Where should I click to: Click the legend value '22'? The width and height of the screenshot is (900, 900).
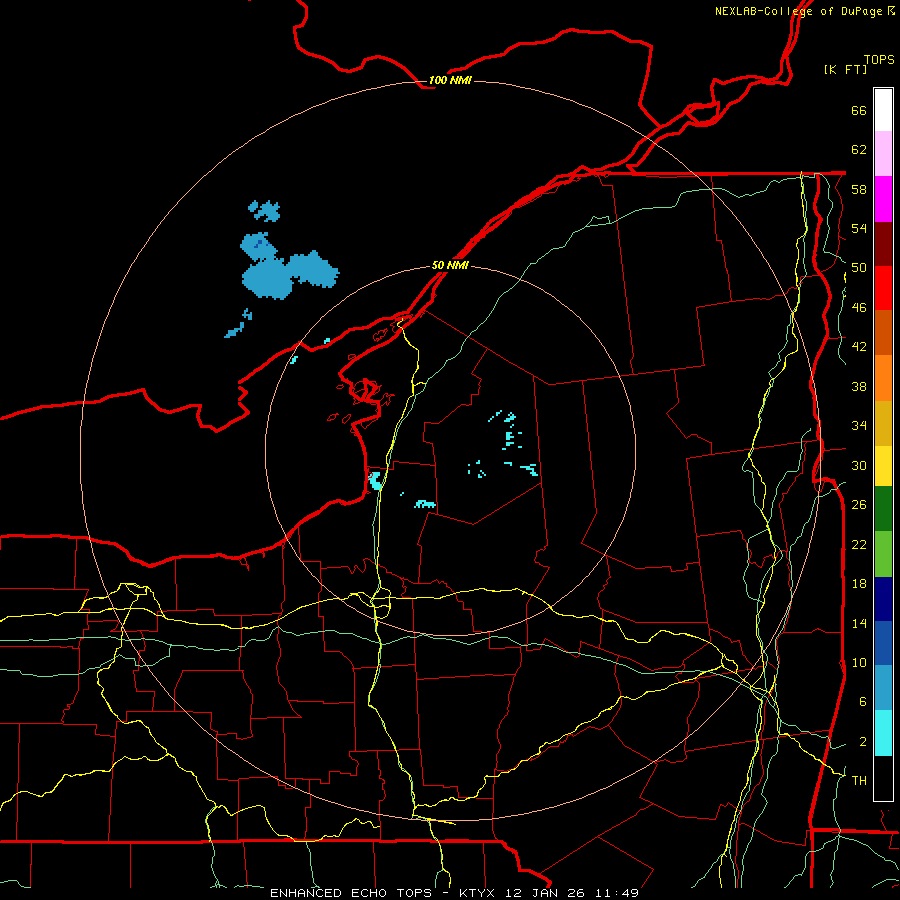pos(859,544)
